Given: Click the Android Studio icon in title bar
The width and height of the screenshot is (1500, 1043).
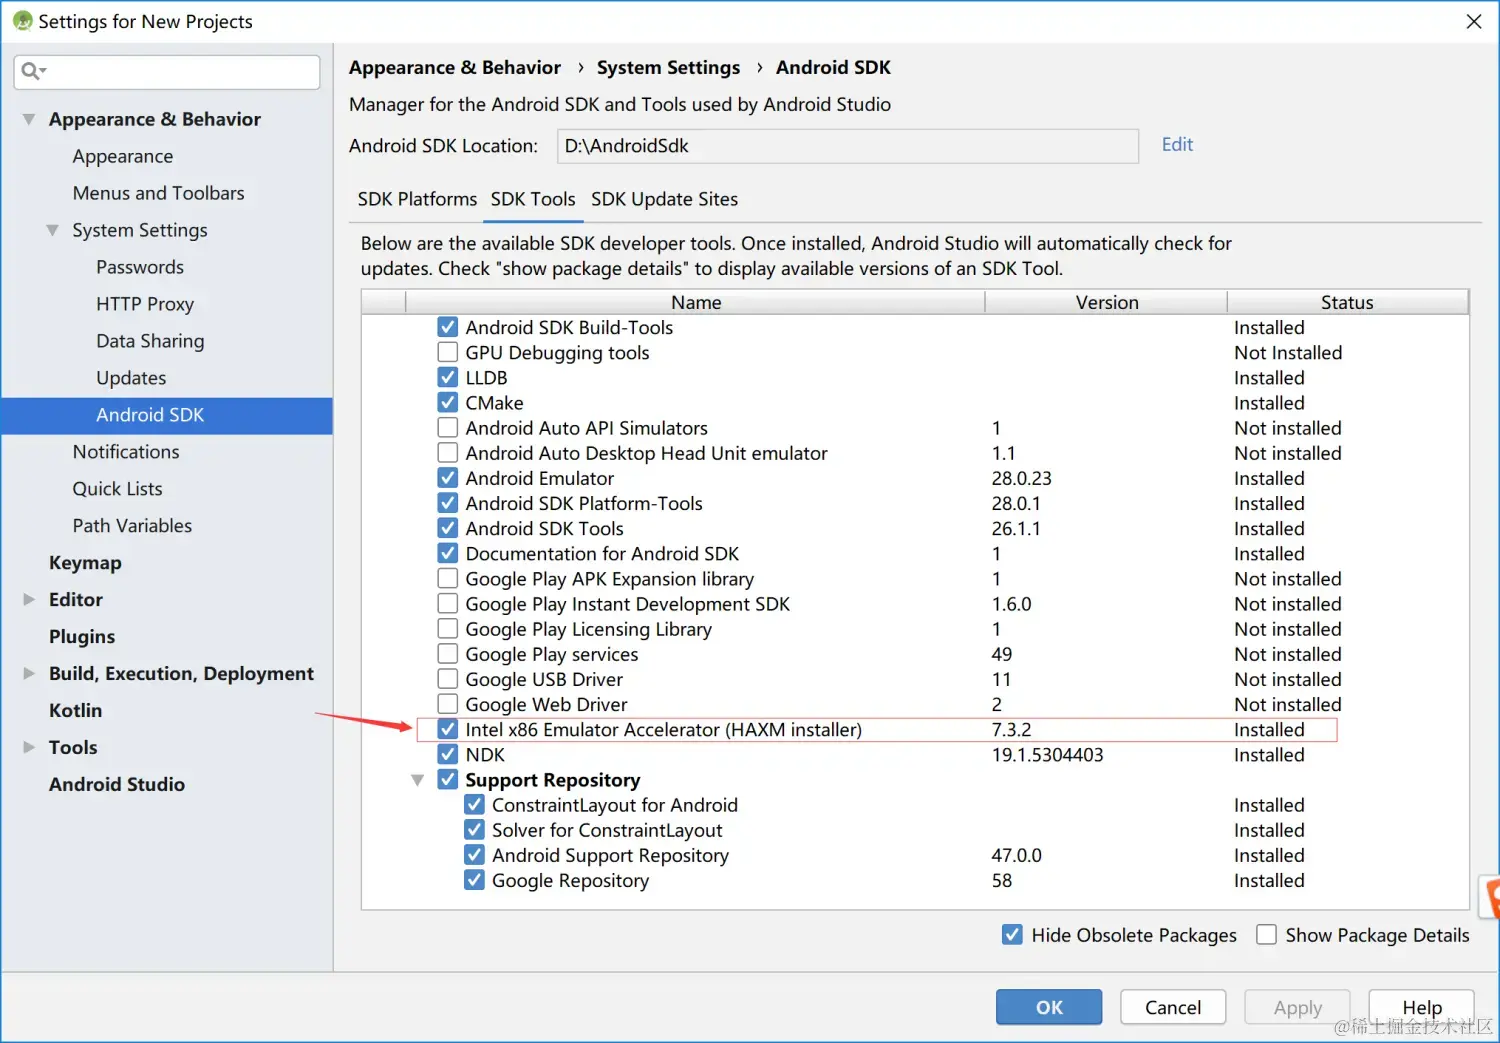Looking at the screenshot, I should tap(22, 21).
